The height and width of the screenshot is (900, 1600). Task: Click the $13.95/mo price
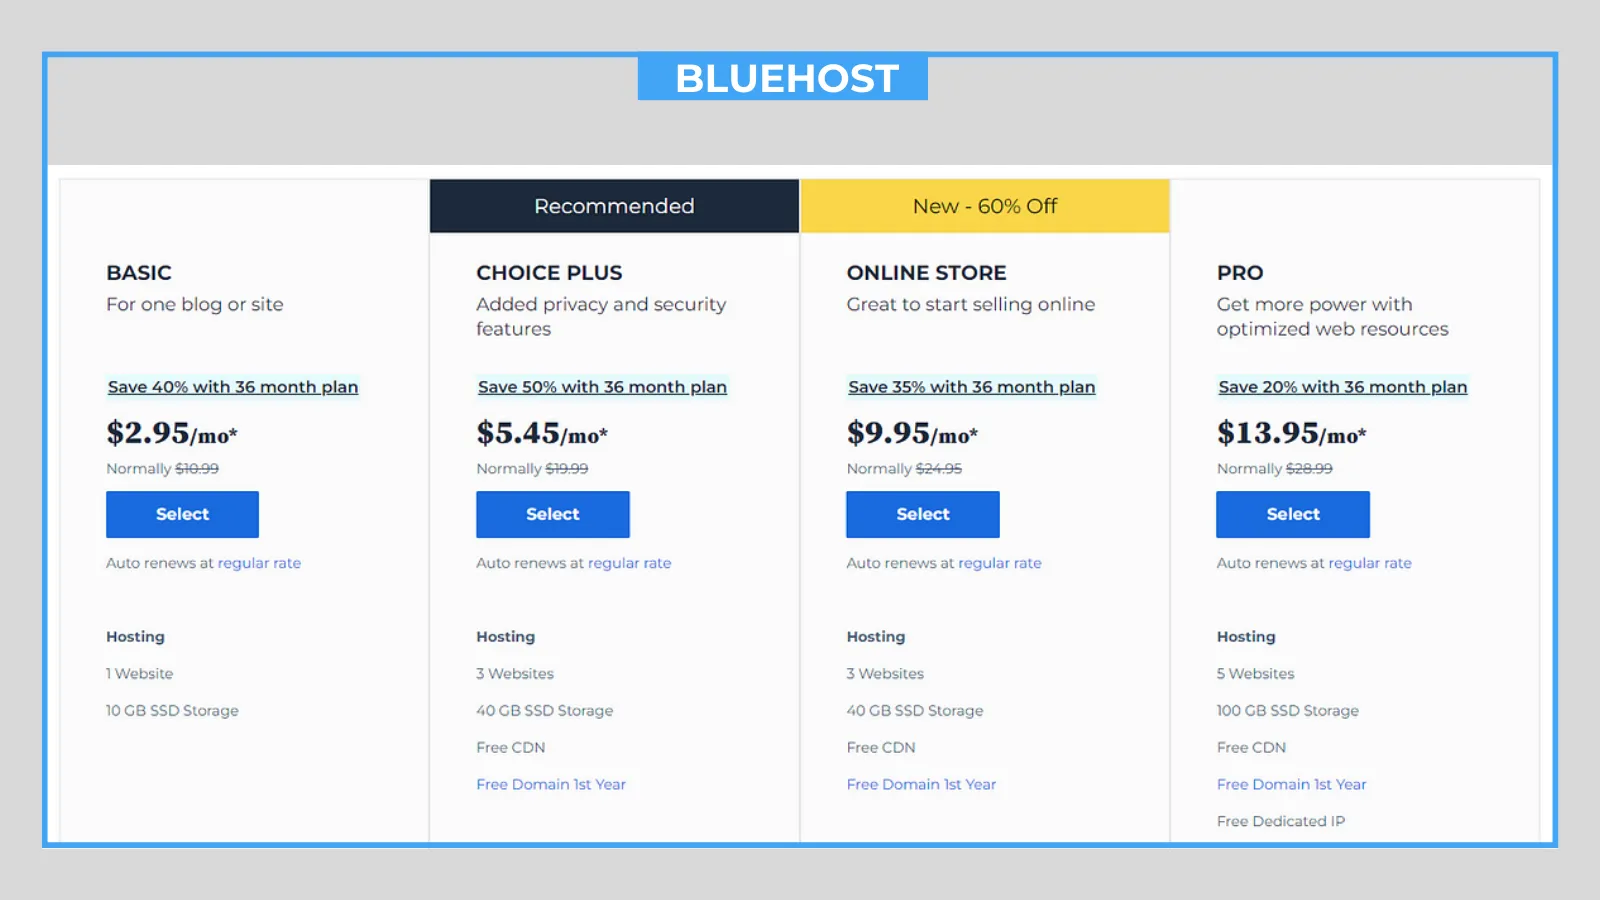pos(1291,433)
